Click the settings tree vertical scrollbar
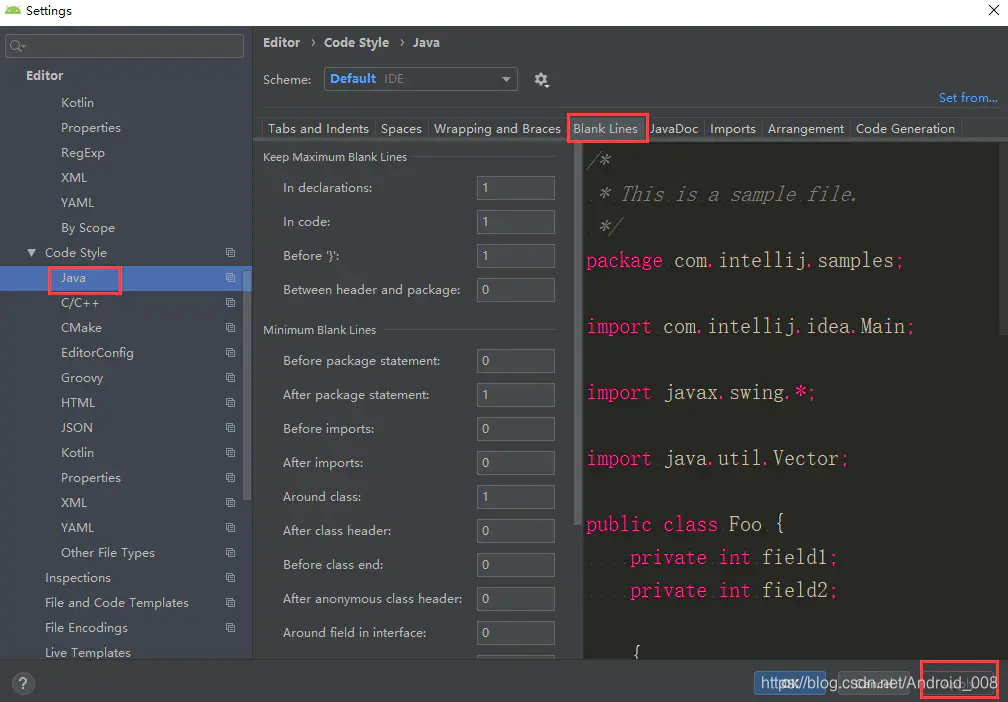The image size is (1008, 702). 248,386
